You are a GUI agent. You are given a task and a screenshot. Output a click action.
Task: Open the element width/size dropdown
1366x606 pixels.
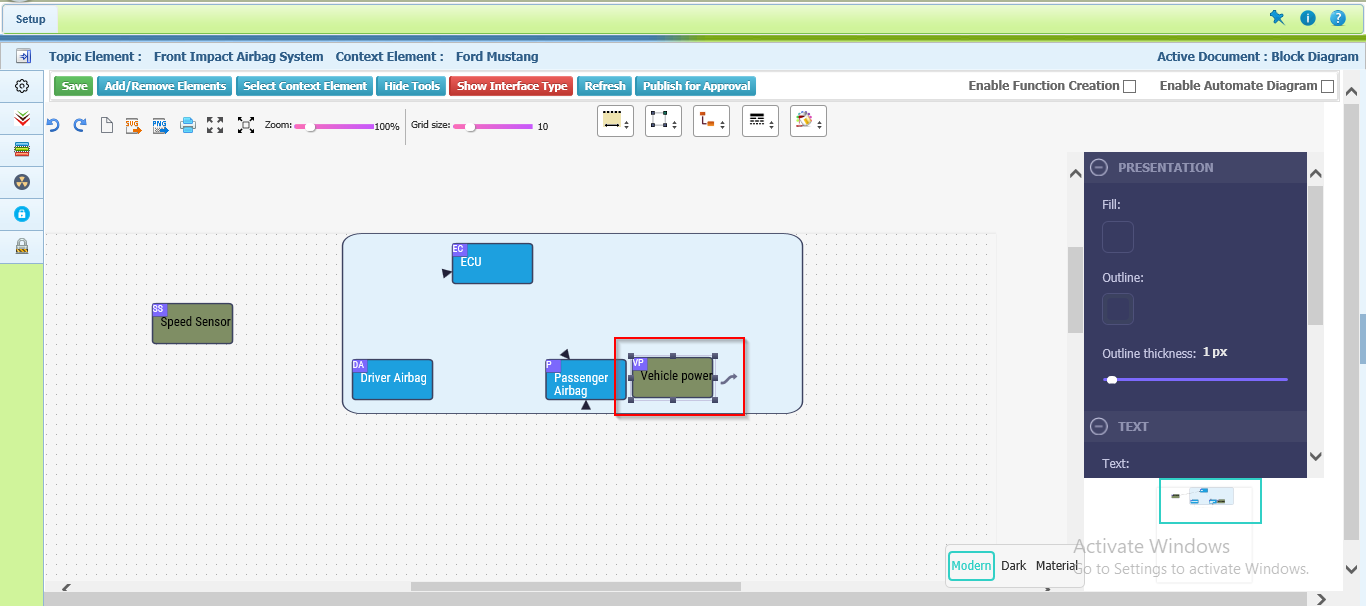tap(615, 121)
